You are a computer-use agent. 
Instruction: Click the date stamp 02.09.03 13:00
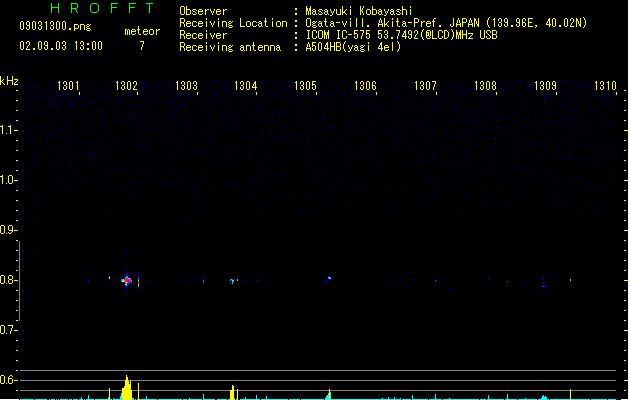(61, 46)
